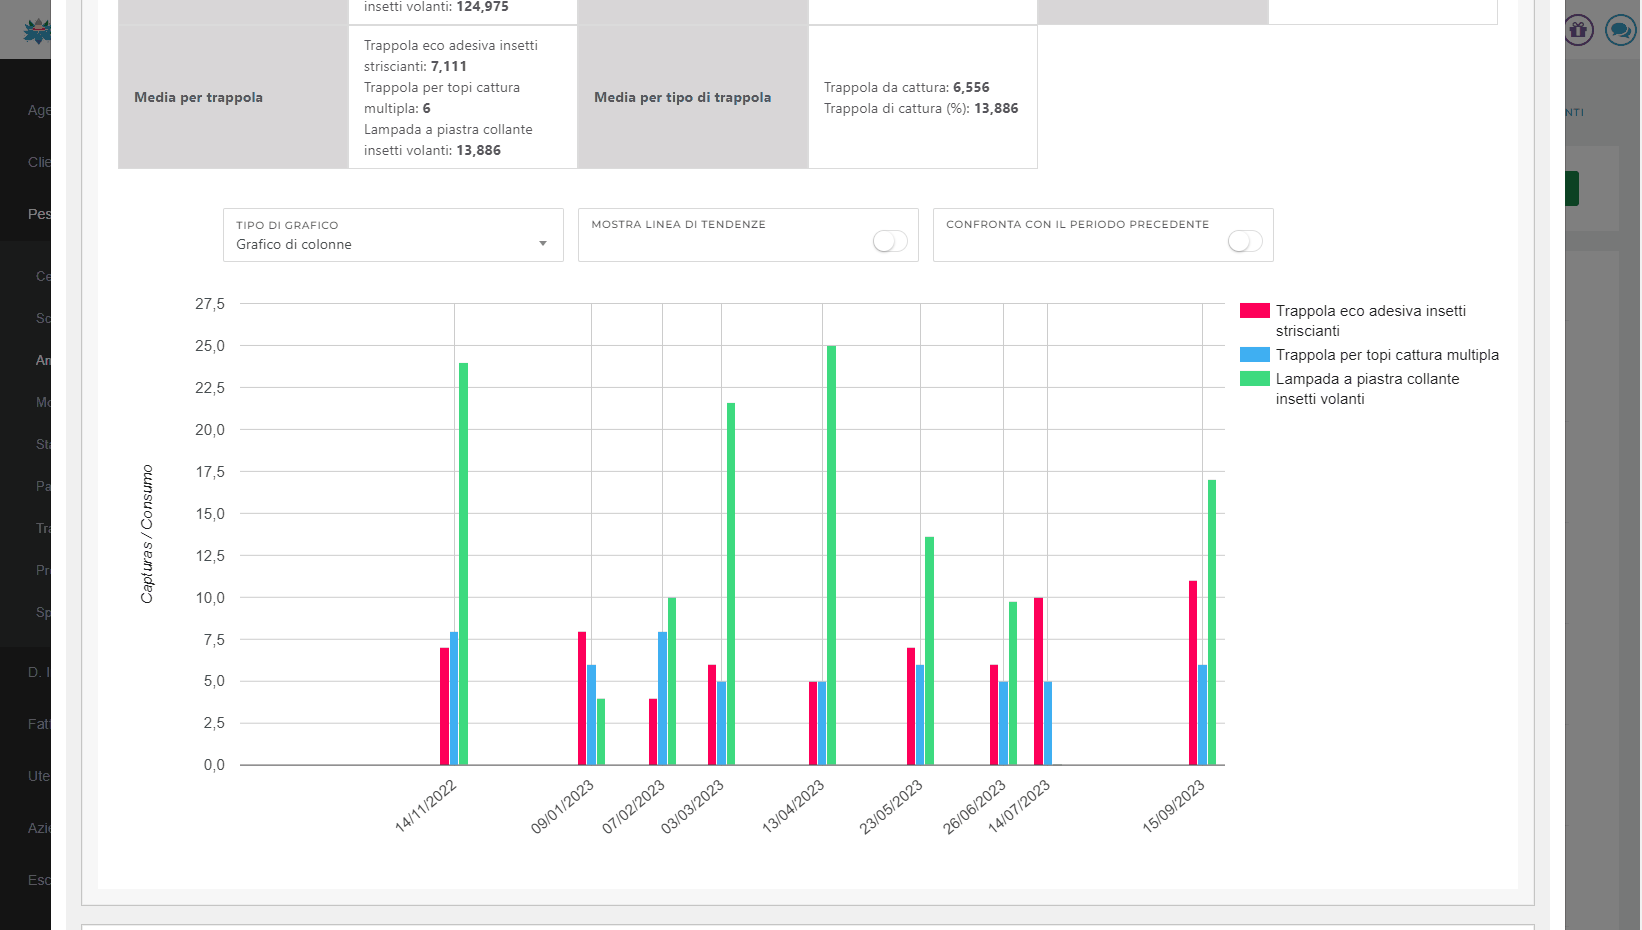Toggle green legend swatch for Lampada a piastra
The width and height of the screenshot is (1642, 930).
(1254, 379)
